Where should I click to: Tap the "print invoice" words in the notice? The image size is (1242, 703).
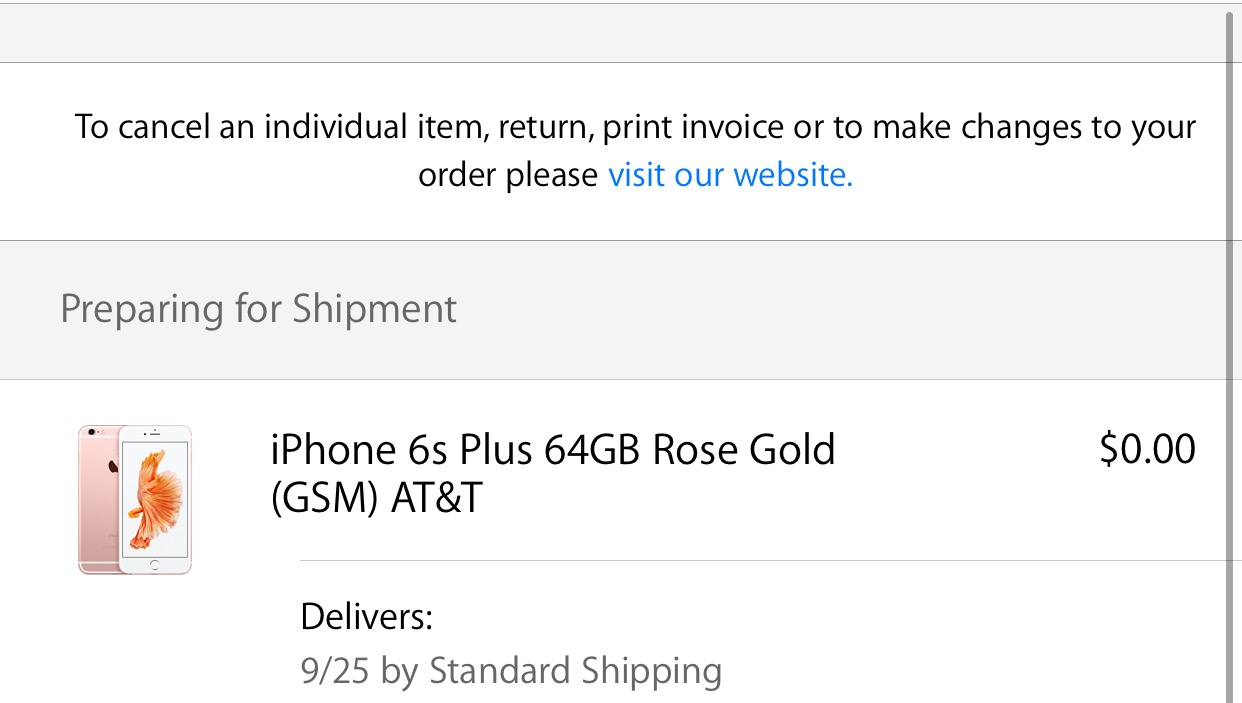(x=693, y=128)
